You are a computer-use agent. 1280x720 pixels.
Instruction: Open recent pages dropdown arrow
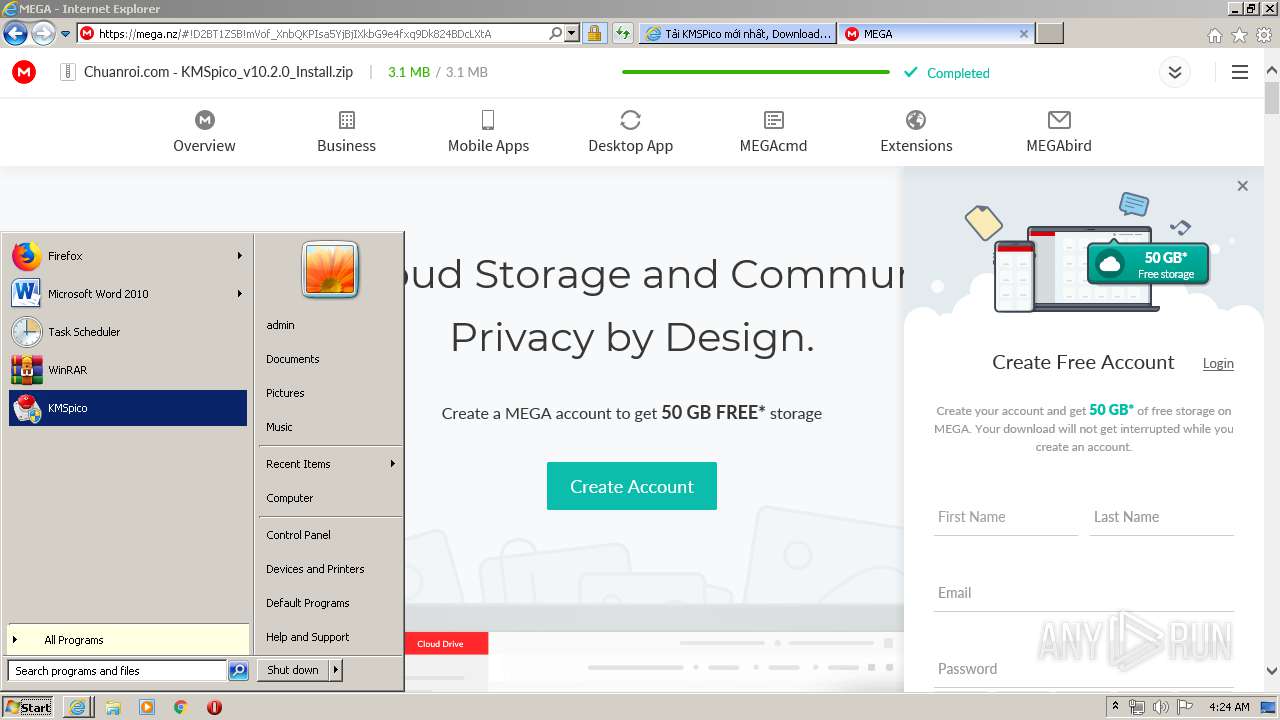pyautogui.click(x=65, y=34)
